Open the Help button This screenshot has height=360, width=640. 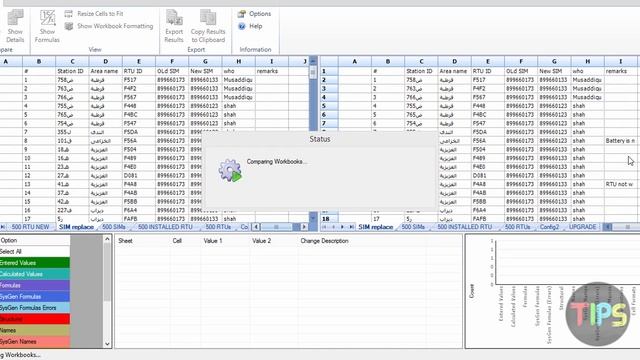250,26
